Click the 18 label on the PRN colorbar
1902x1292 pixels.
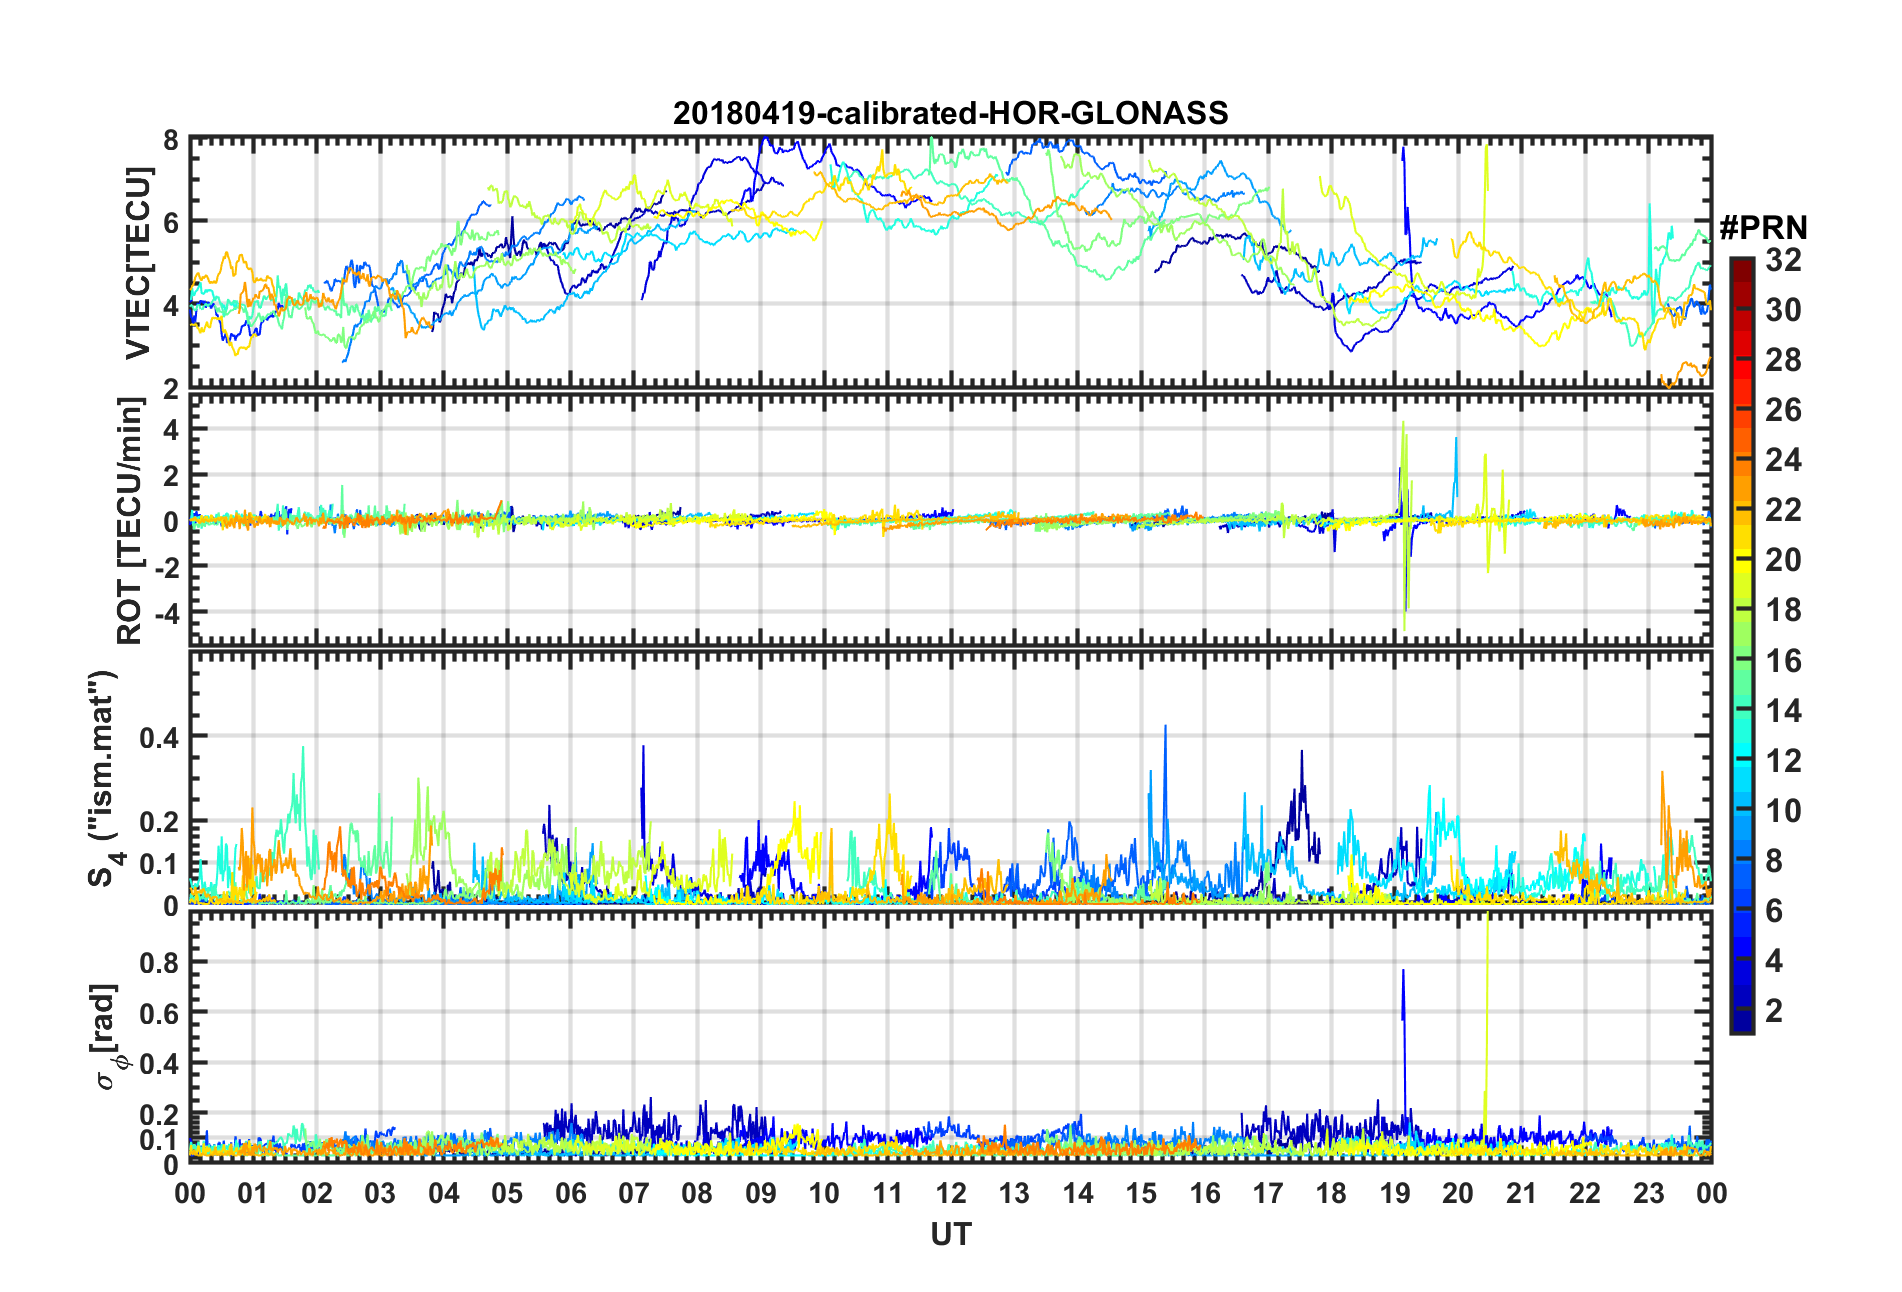[1783, 610]
